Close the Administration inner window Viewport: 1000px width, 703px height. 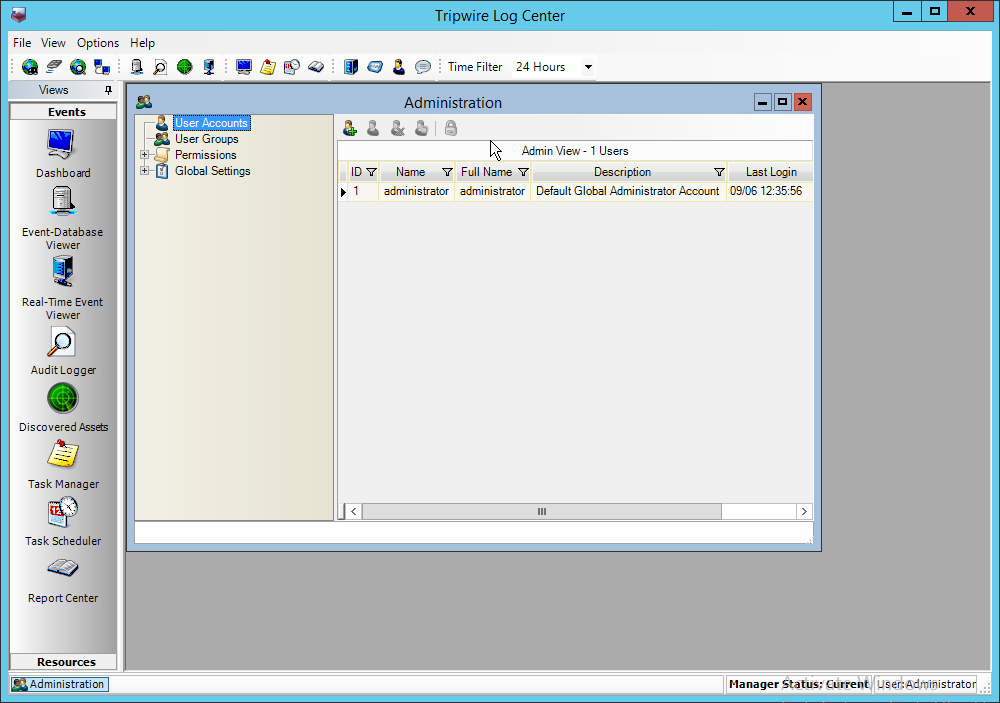tap(802, 102)
